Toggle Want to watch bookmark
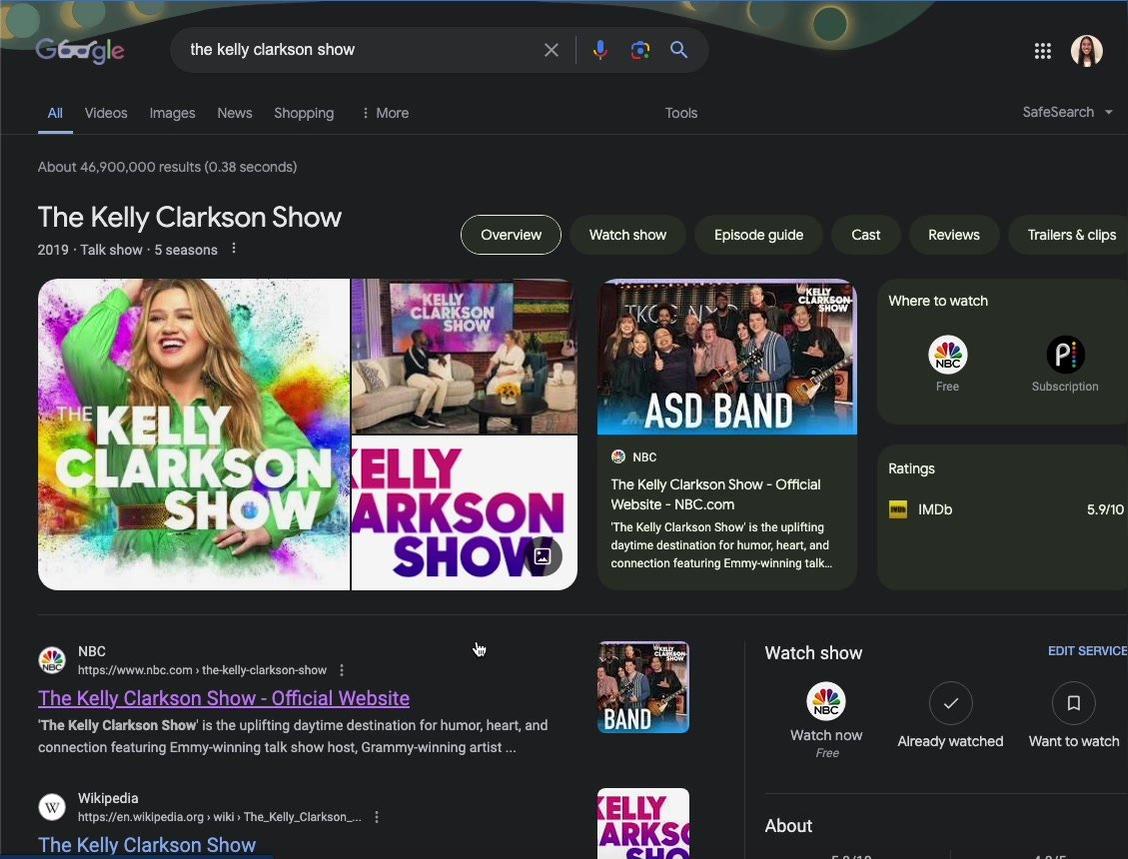Viewport: 1128px width, 859px height. (1073, 703)
